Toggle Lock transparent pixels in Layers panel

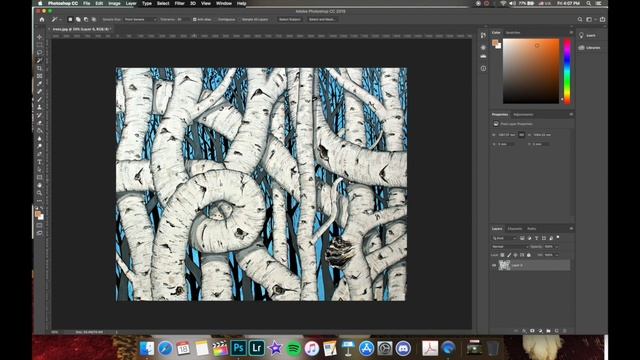tap(502, 255)
